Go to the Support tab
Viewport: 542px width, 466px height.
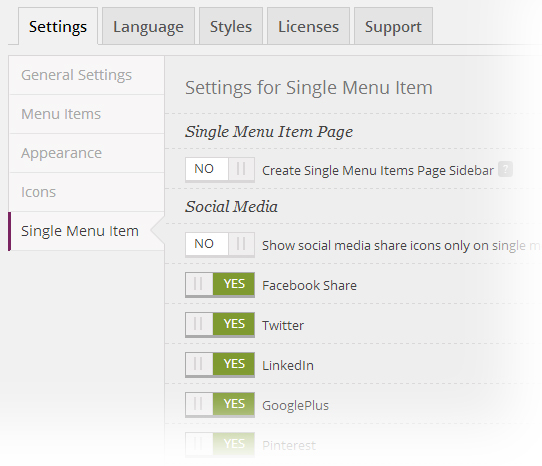[x=393, y=26]
